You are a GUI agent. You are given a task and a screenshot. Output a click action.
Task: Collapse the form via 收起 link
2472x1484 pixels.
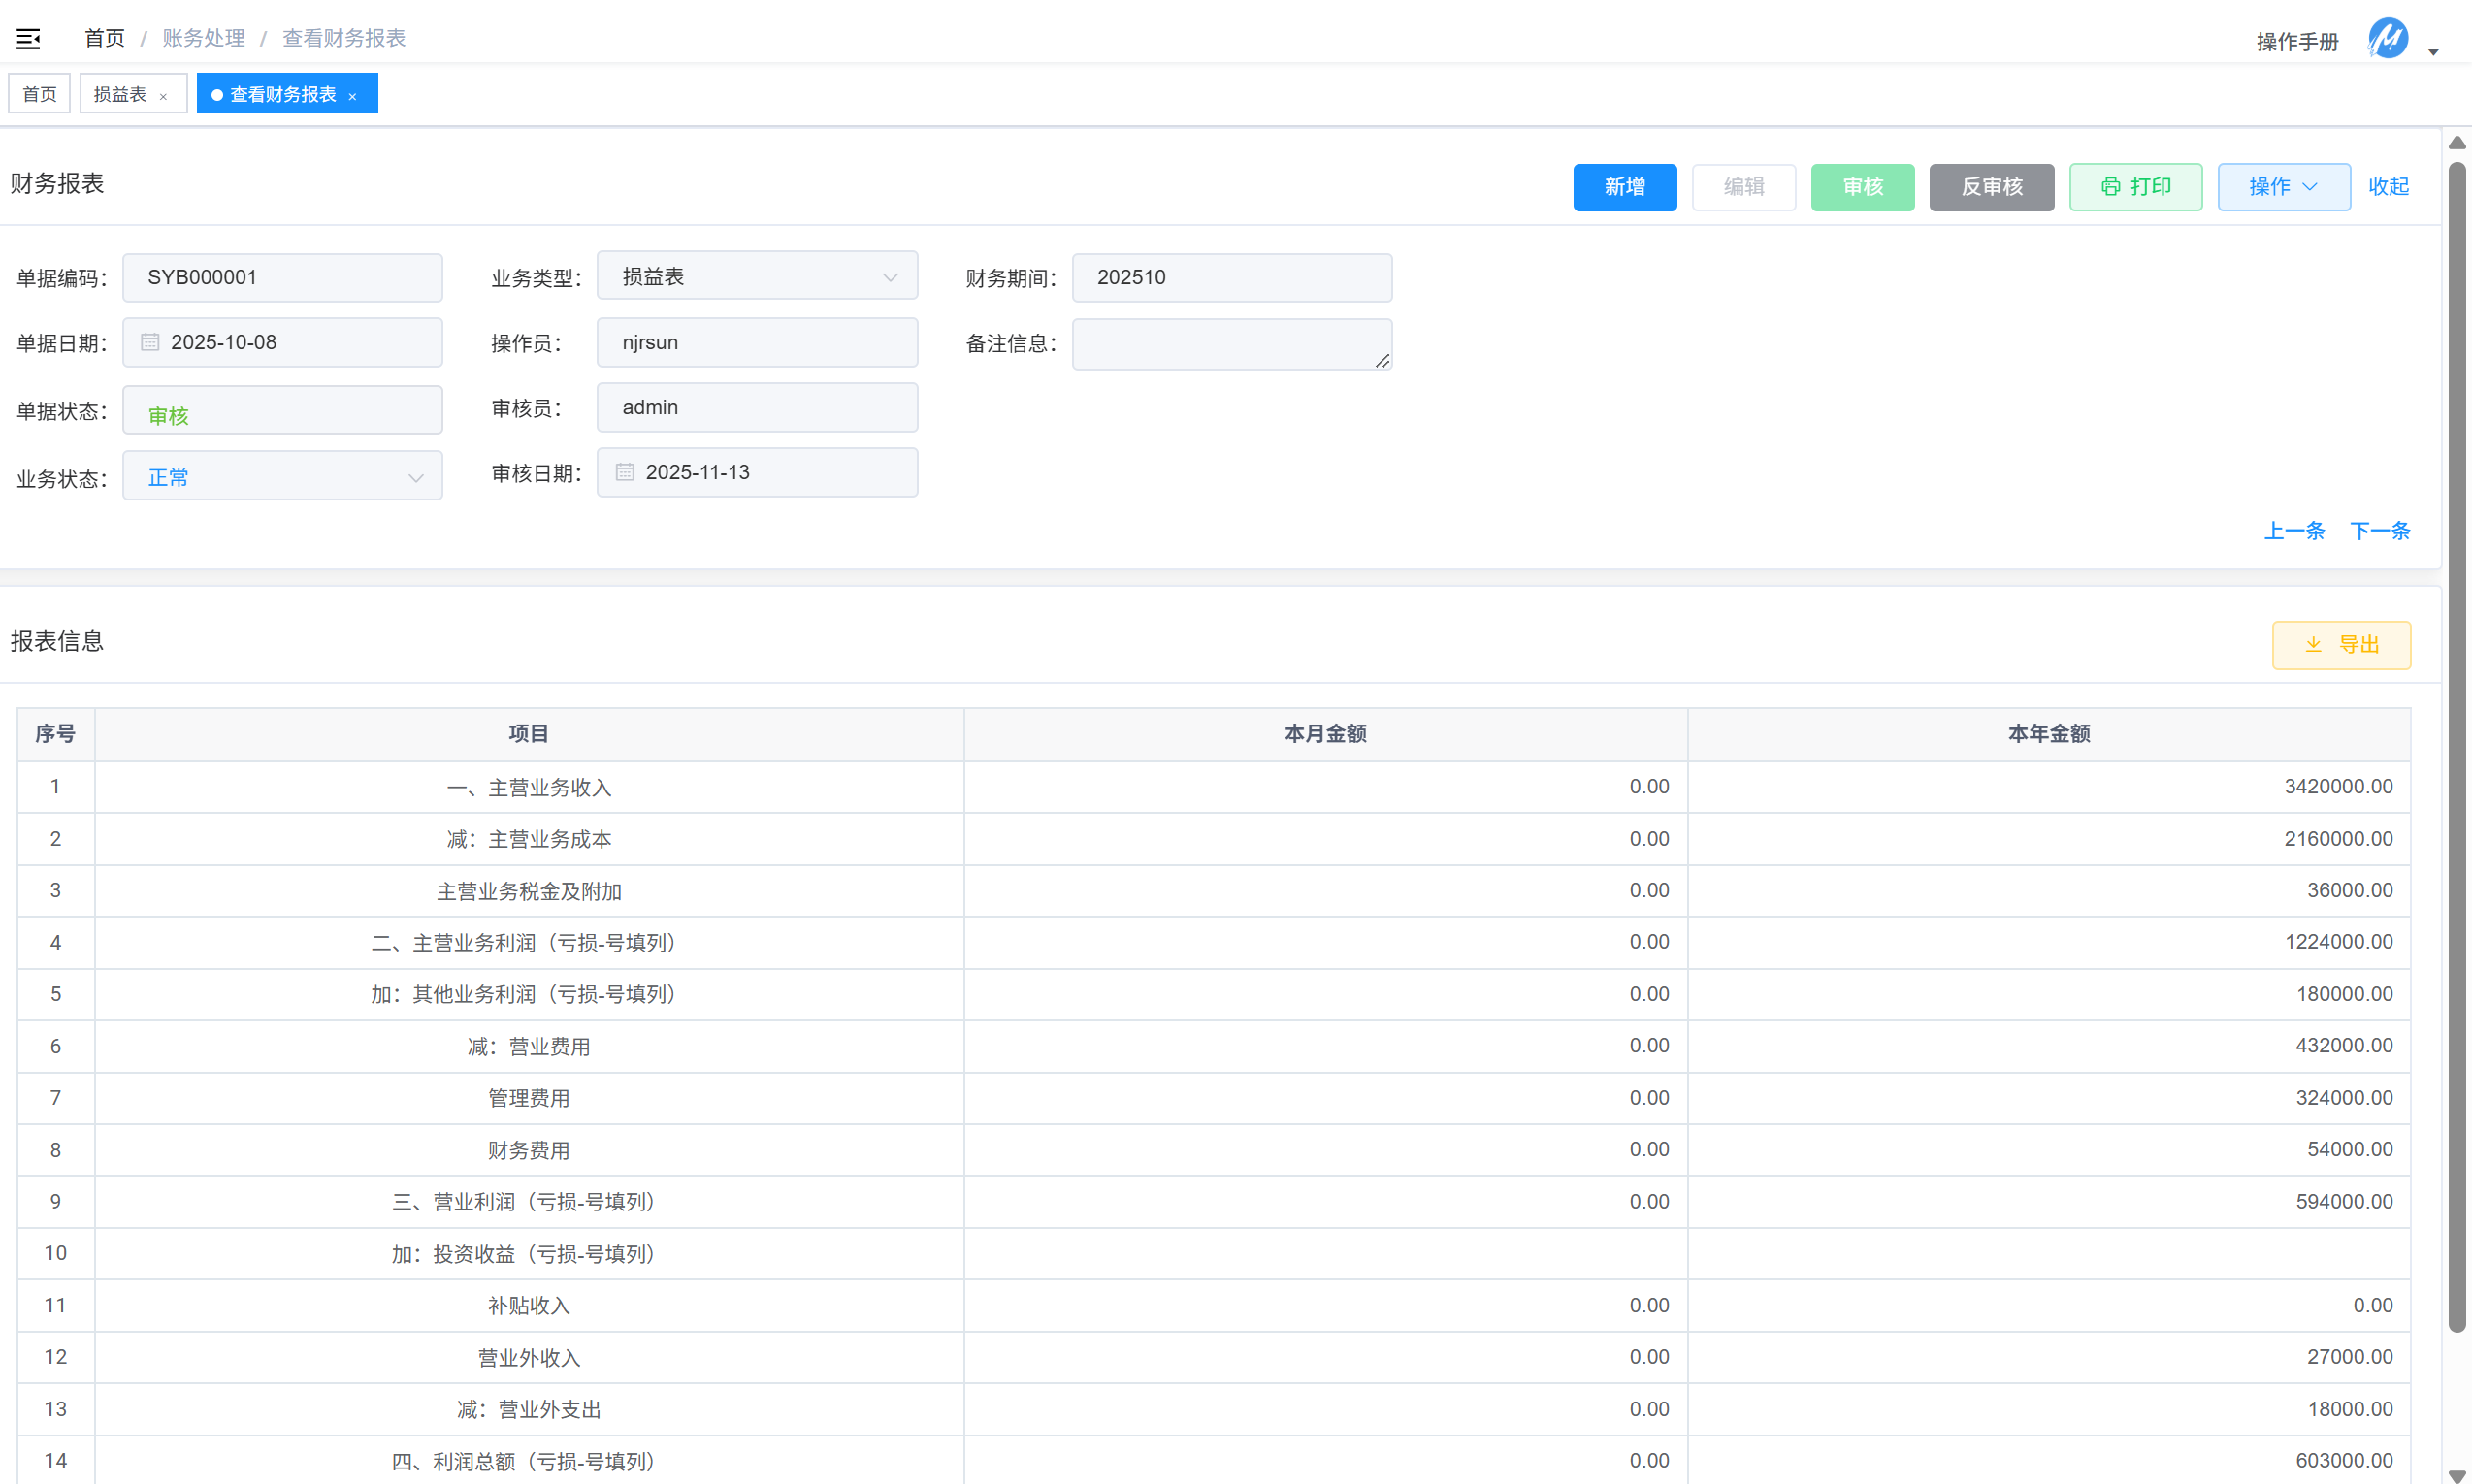coord(2388,187)
